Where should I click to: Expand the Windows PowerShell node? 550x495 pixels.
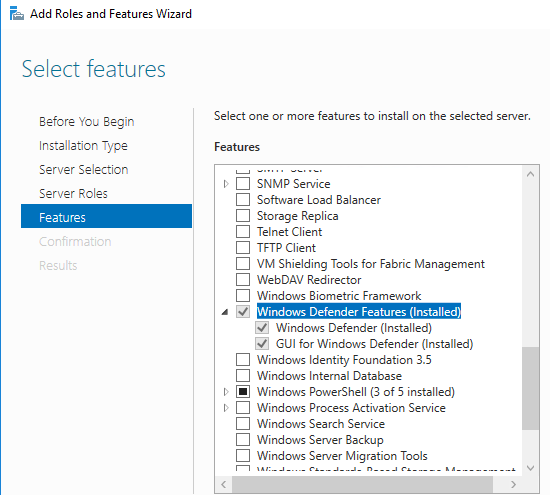(x=226, y=392)
